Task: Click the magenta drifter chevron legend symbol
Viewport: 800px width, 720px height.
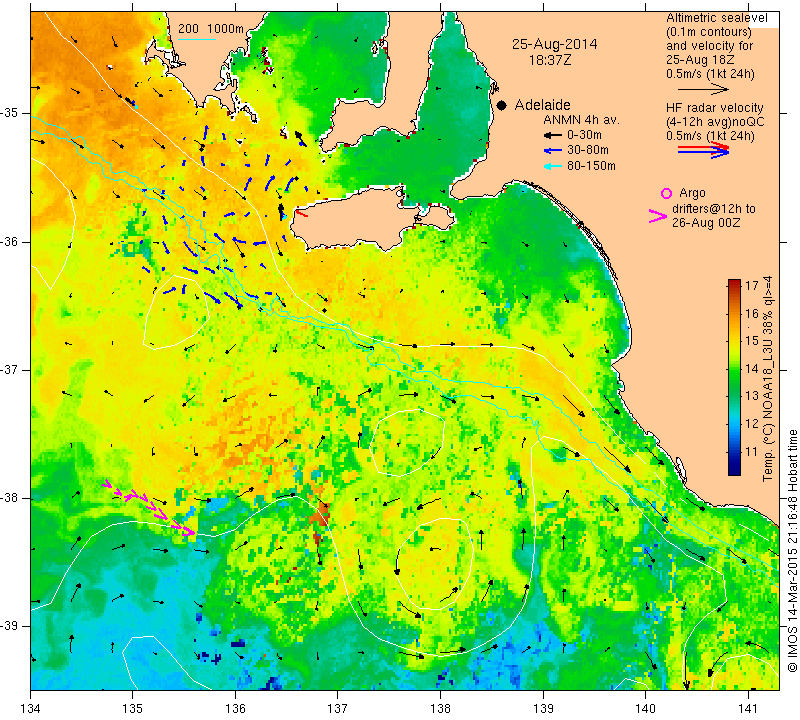Action: (658, 216)
